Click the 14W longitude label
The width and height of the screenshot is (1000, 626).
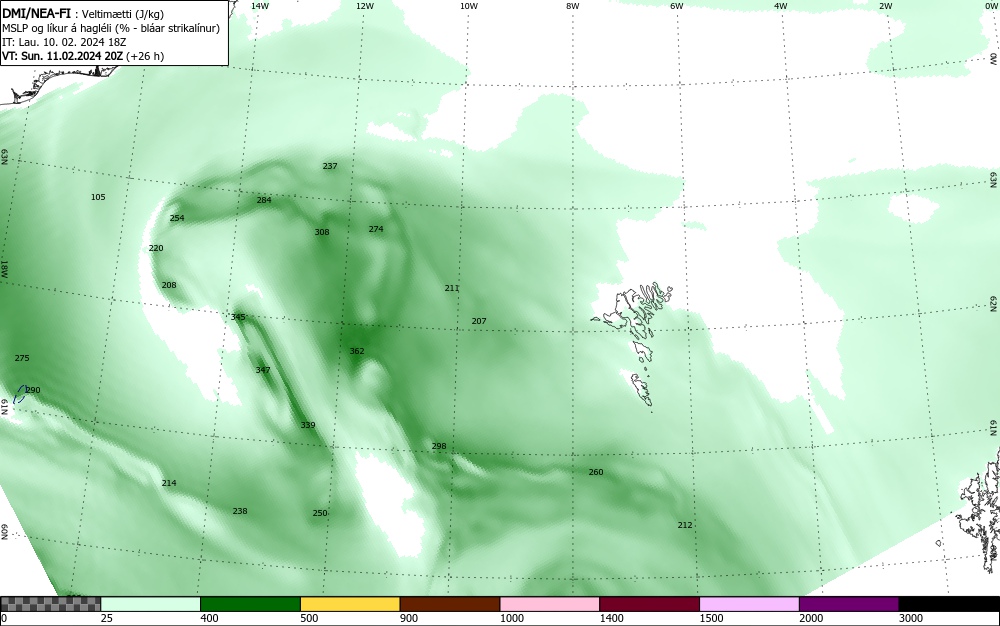pos(260,6)
